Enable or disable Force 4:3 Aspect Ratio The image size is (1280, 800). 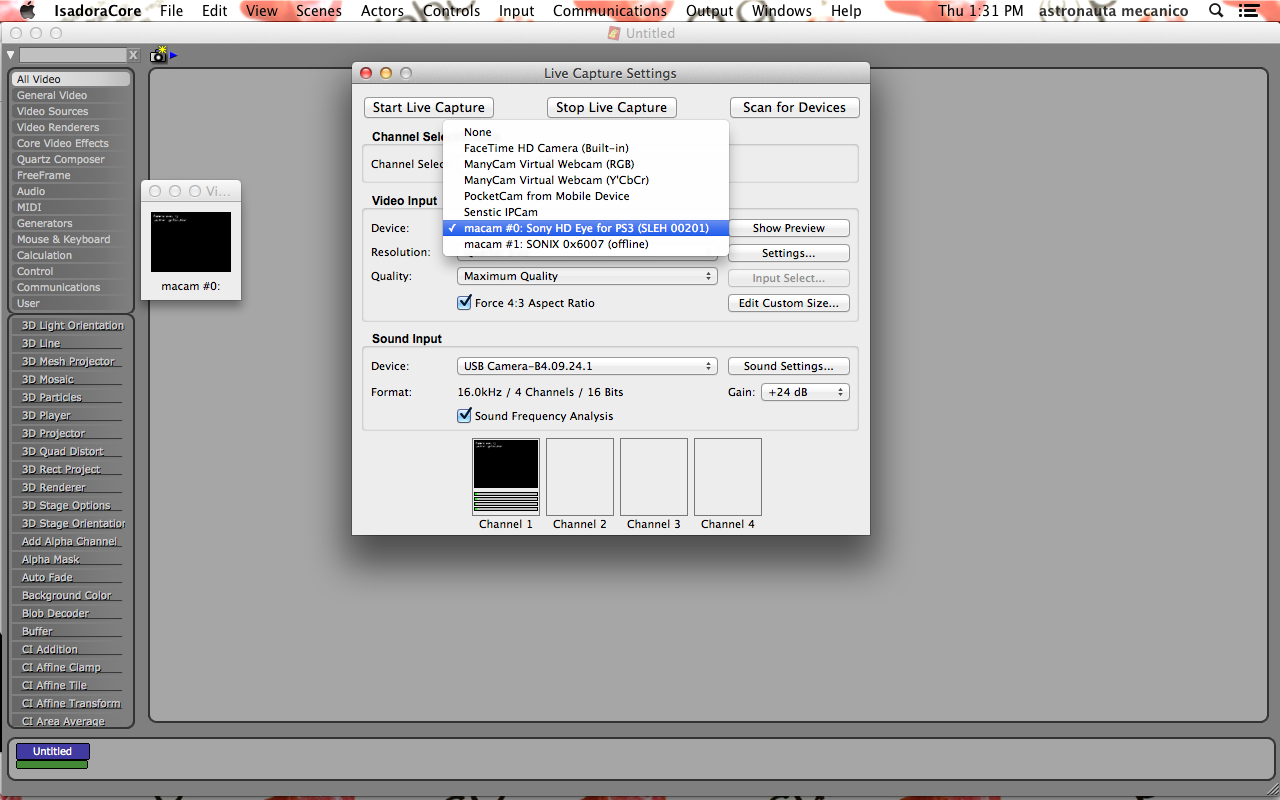click(464, 303)
